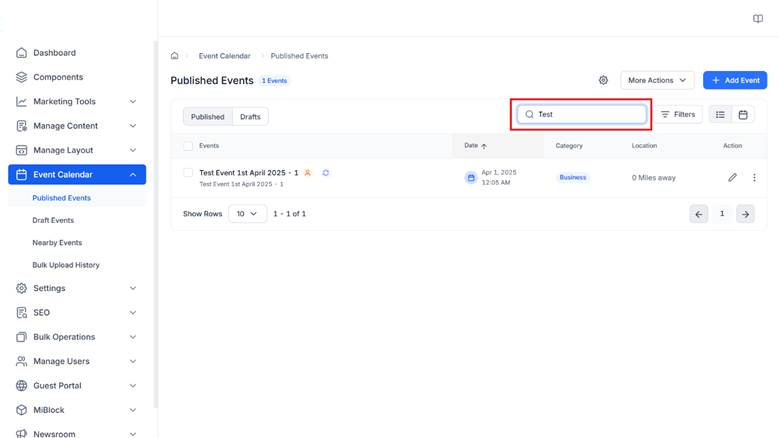Open the Published Events settings gear
The image size is (779, 438).
tap(603, 80)
